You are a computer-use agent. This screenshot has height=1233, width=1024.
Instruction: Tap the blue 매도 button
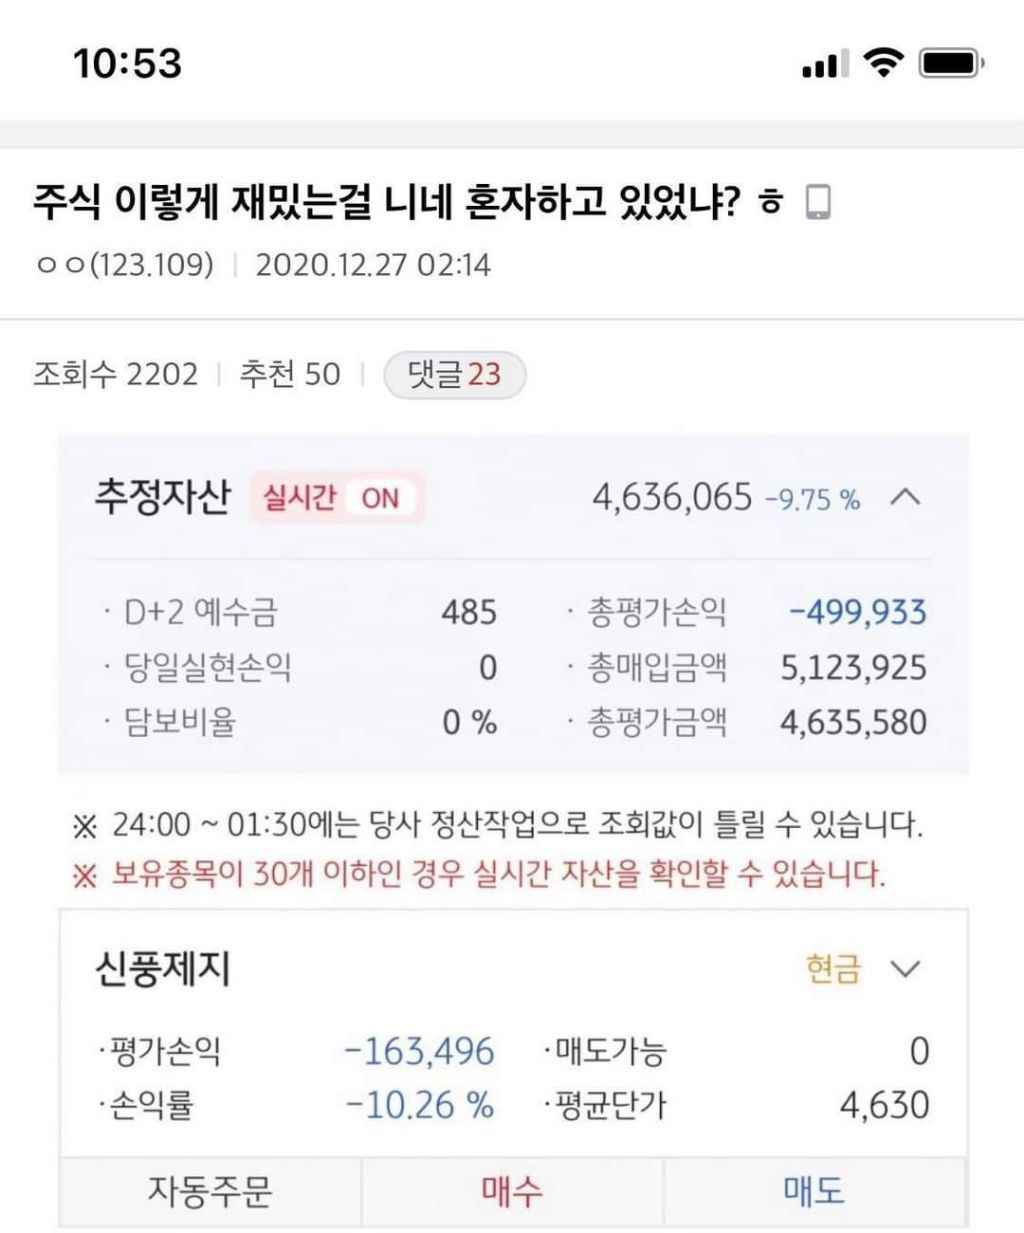click(x=814, y=1190)
